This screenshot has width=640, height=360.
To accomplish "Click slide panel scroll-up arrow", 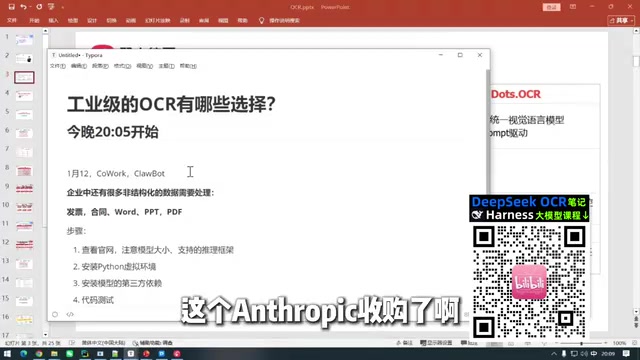I will 45,31.
